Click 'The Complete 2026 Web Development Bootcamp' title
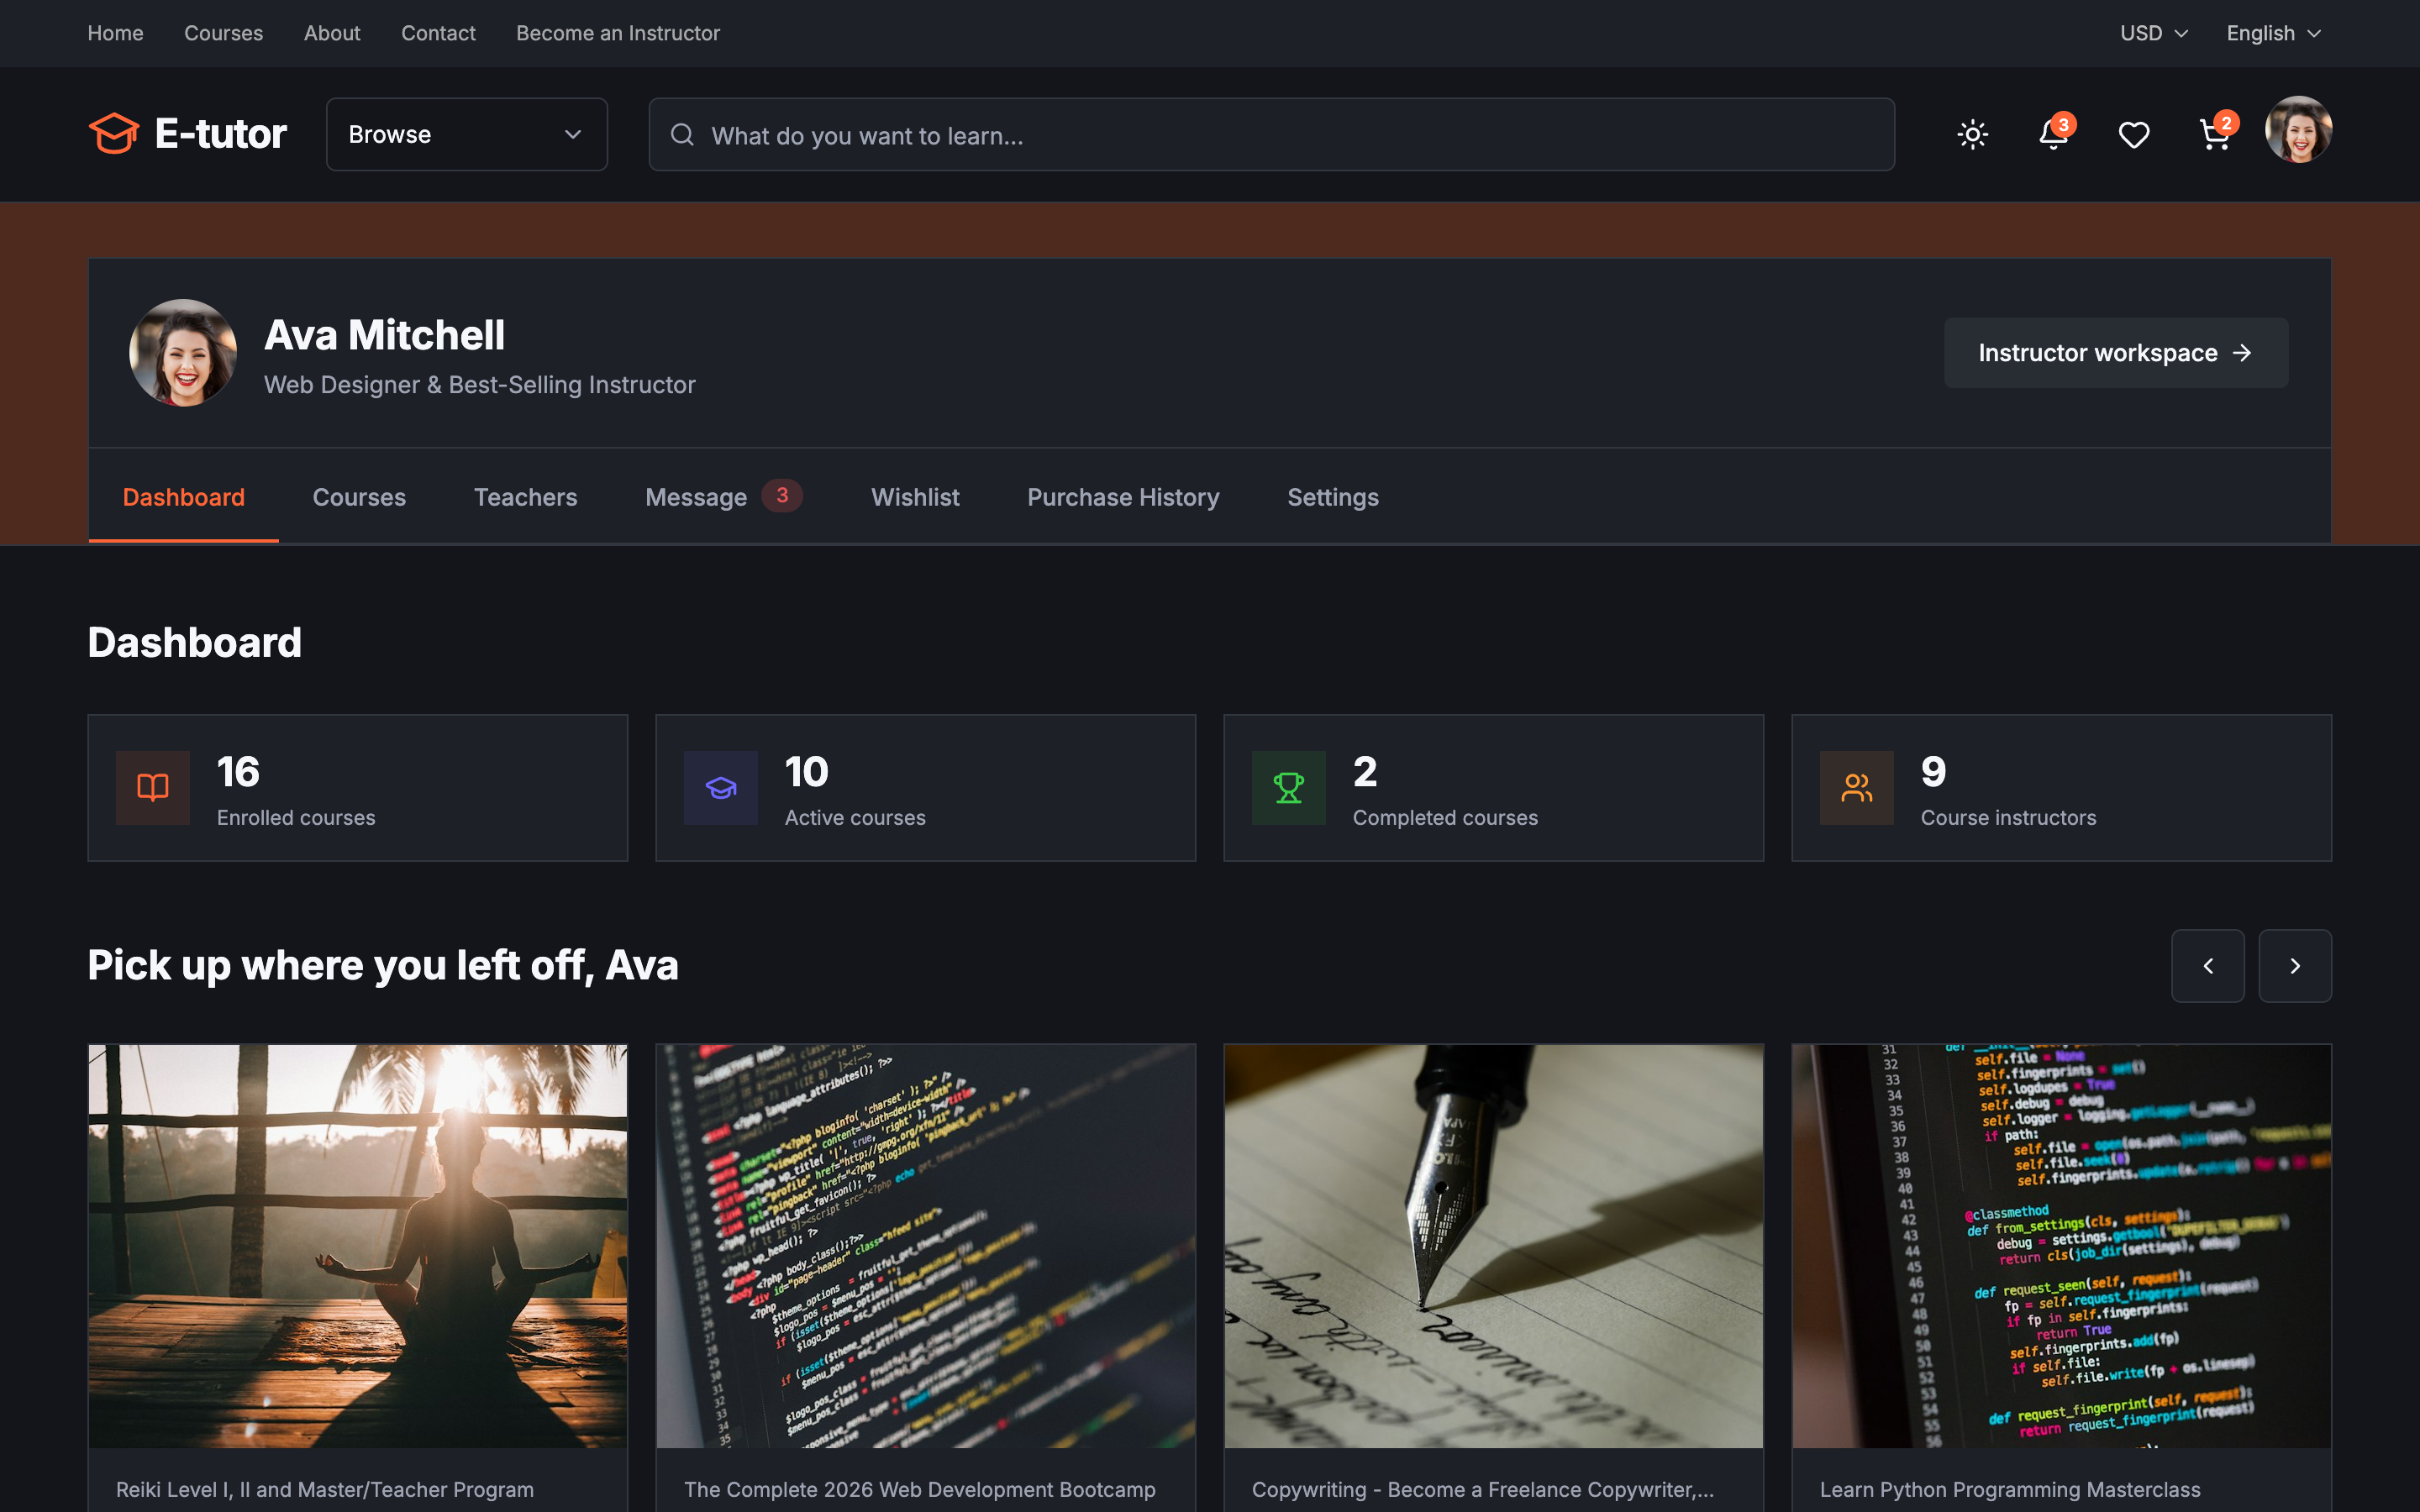 (920, 1489)
